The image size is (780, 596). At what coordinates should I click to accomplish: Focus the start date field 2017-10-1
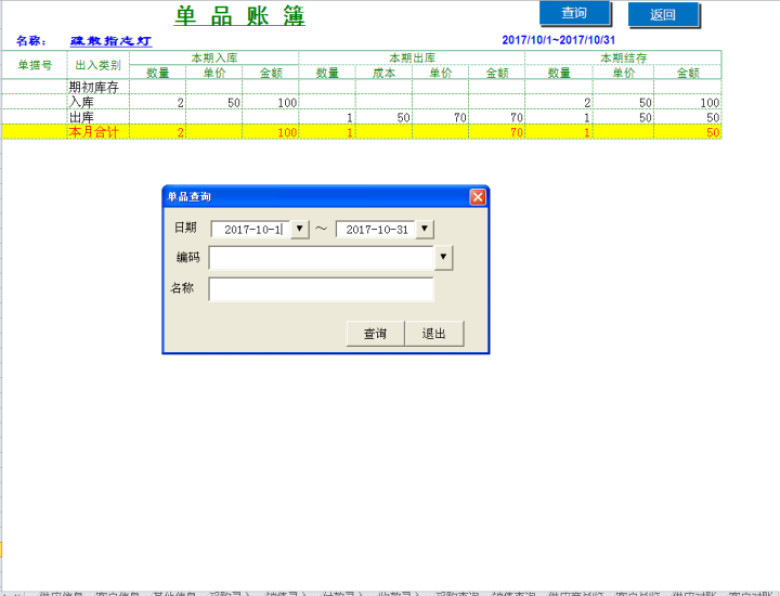pos(251,229)
